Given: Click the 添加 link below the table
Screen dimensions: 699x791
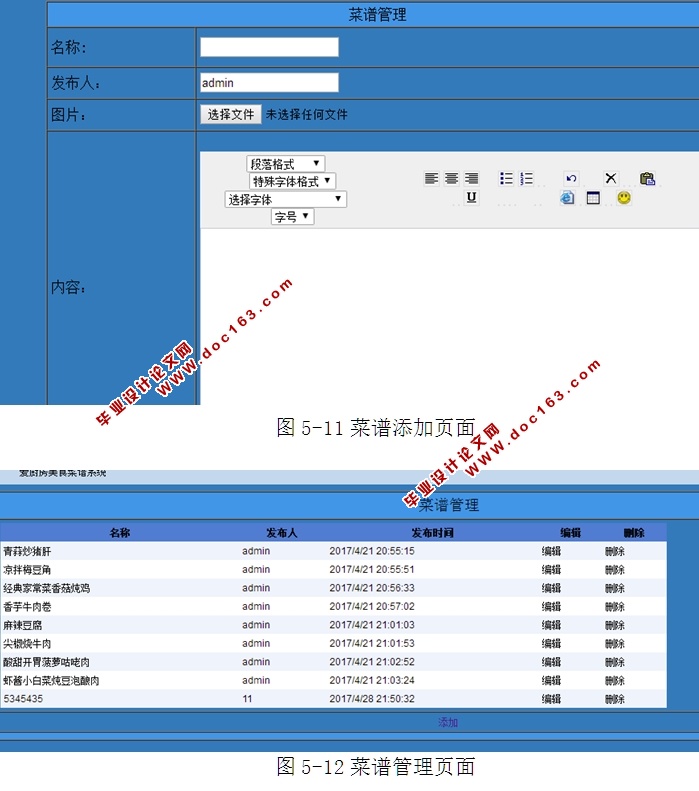Looking at the screenshot, I should pos(448,722).
